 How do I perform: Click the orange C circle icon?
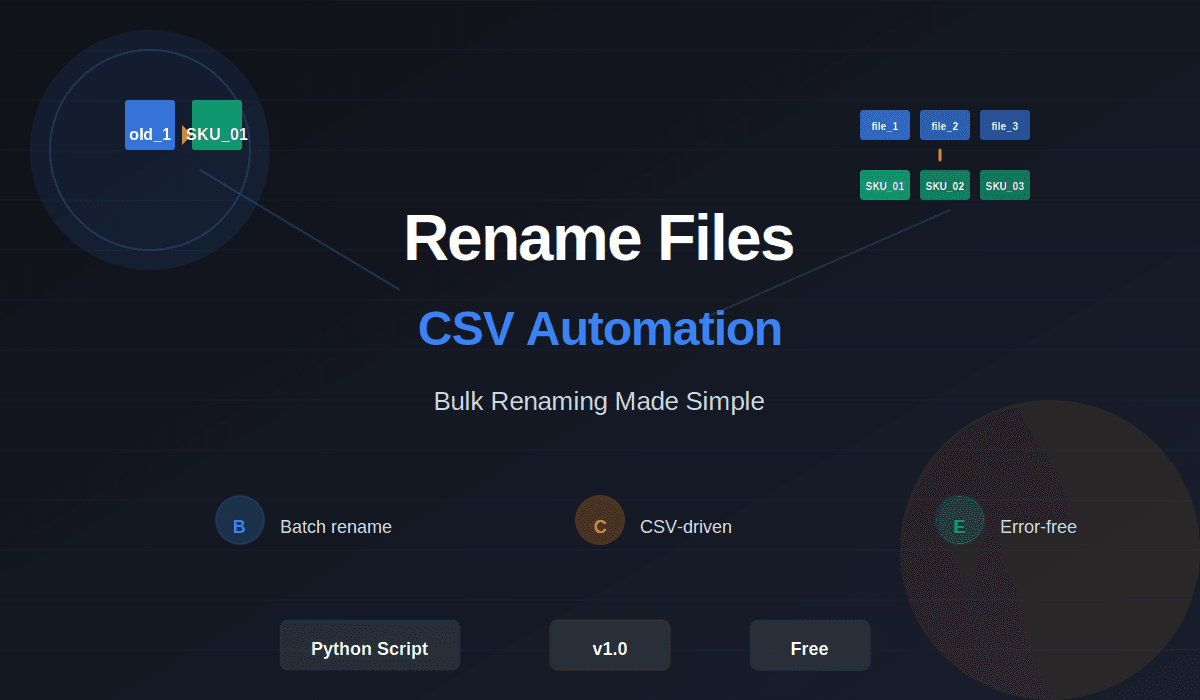click(600, 521)
